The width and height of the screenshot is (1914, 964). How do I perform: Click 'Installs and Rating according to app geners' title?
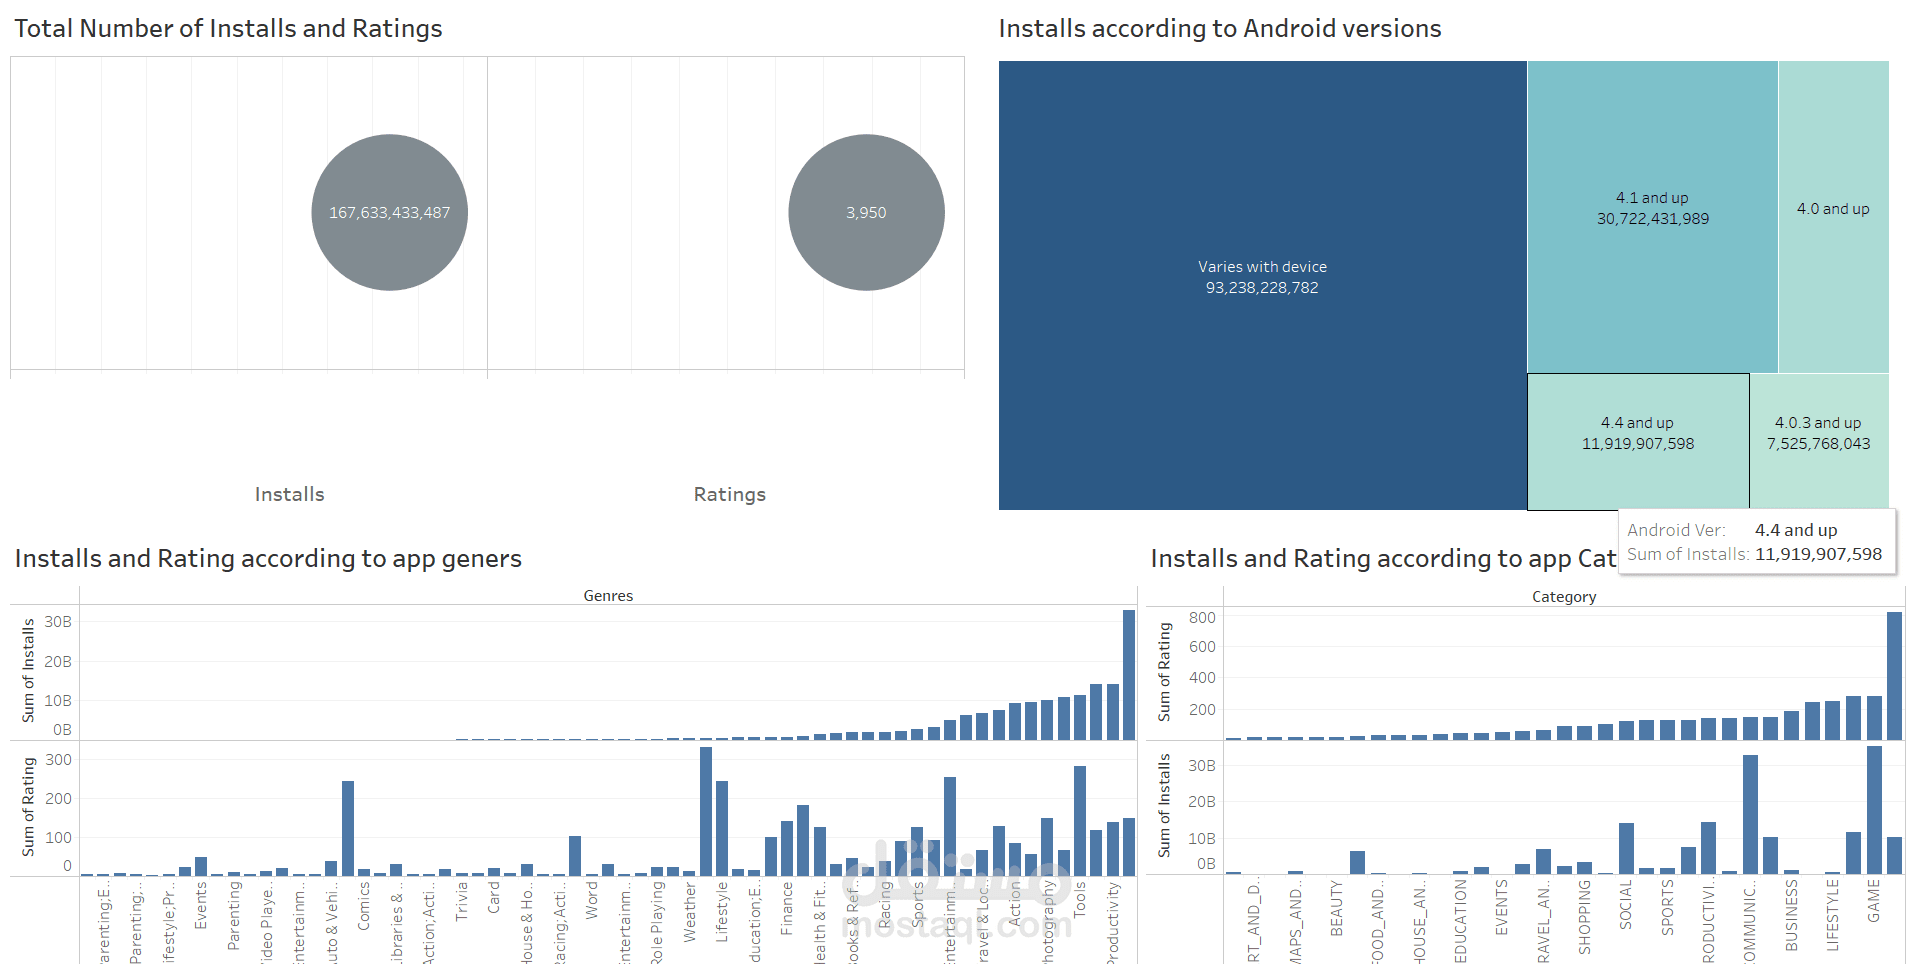[x=268, y=558]
